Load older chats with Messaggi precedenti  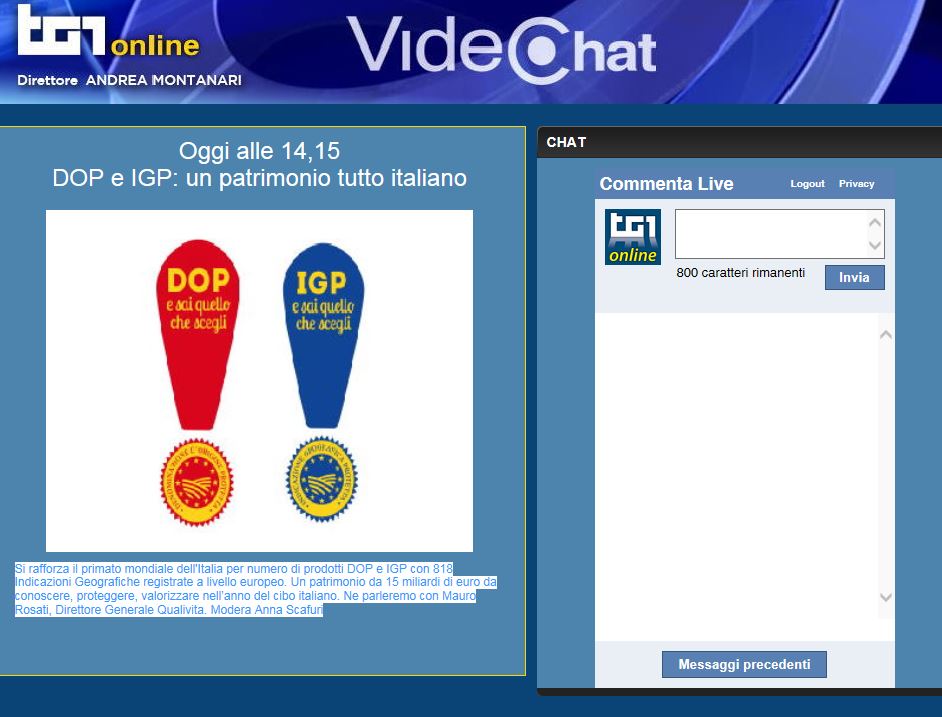click(x=744, y=664)
